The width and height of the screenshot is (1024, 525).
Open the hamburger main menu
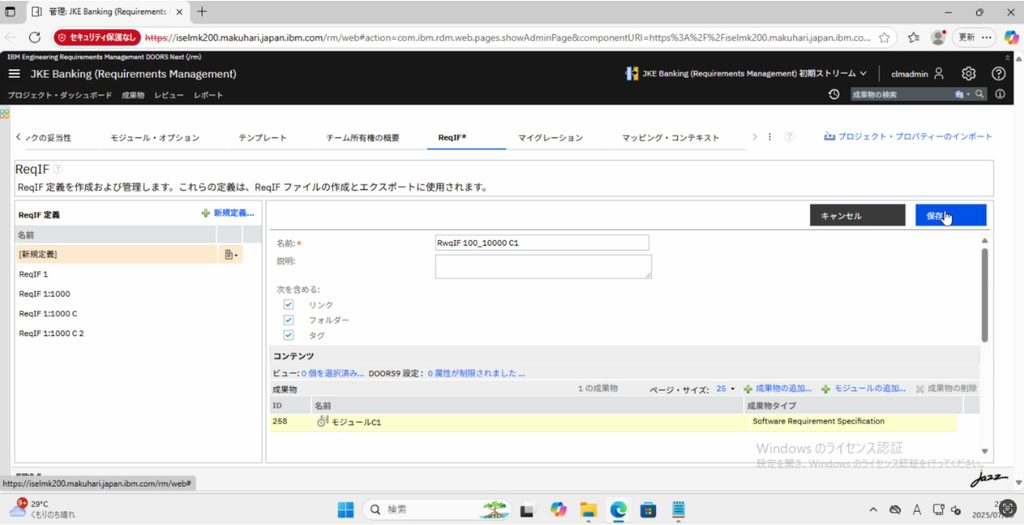pos(14,74)
